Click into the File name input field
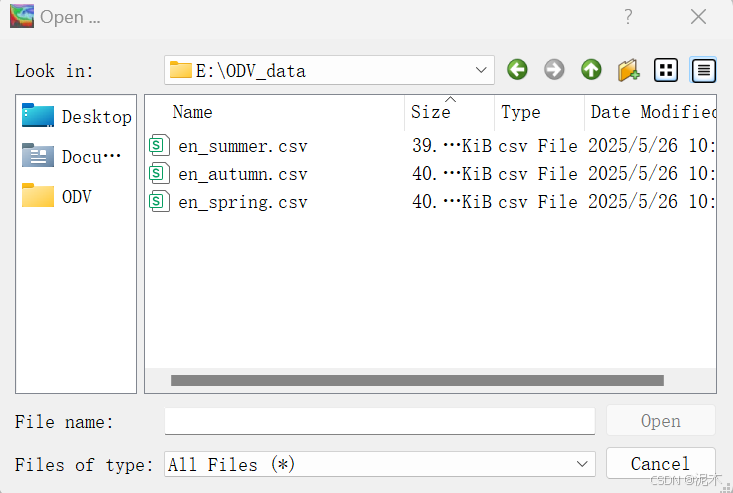The width and height of the screenshot is (733, 493). click(x=380, y=421)
